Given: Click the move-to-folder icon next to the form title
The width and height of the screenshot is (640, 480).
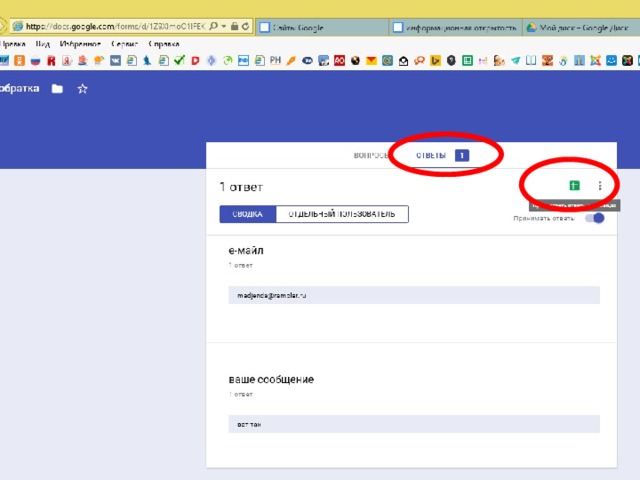Looking at the screenshot, I should (57, 89).
